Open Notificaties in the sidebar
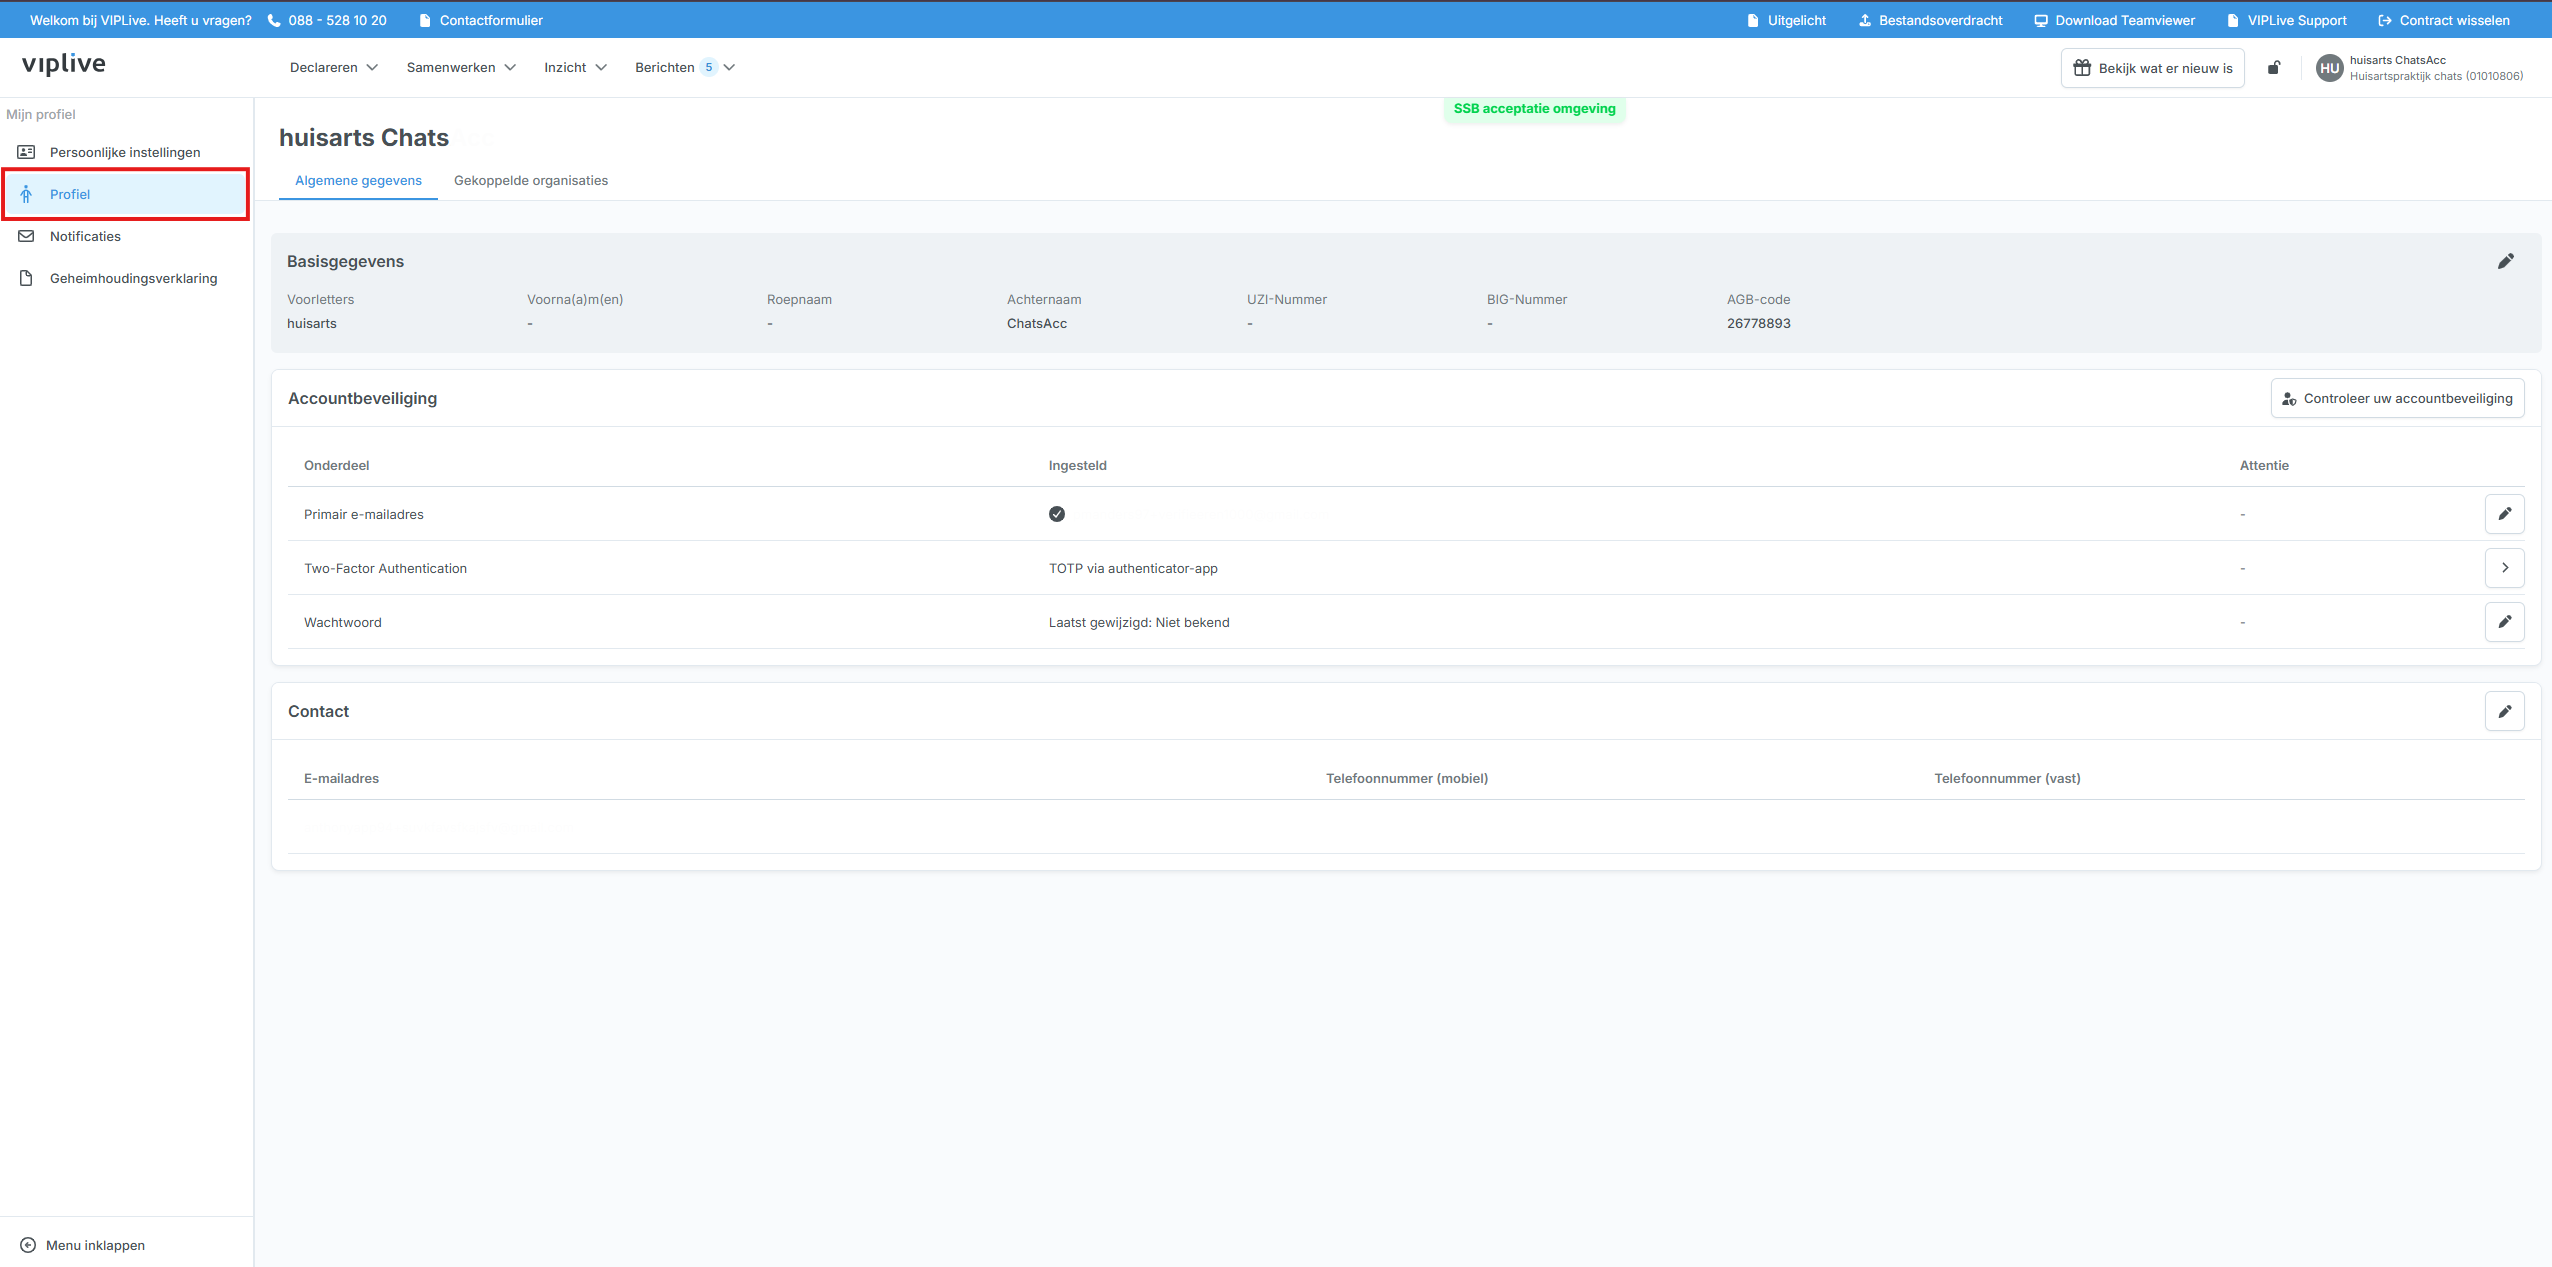This screenshot has height=1267, width=2552. pyautogui.click(x=126, y=236)
